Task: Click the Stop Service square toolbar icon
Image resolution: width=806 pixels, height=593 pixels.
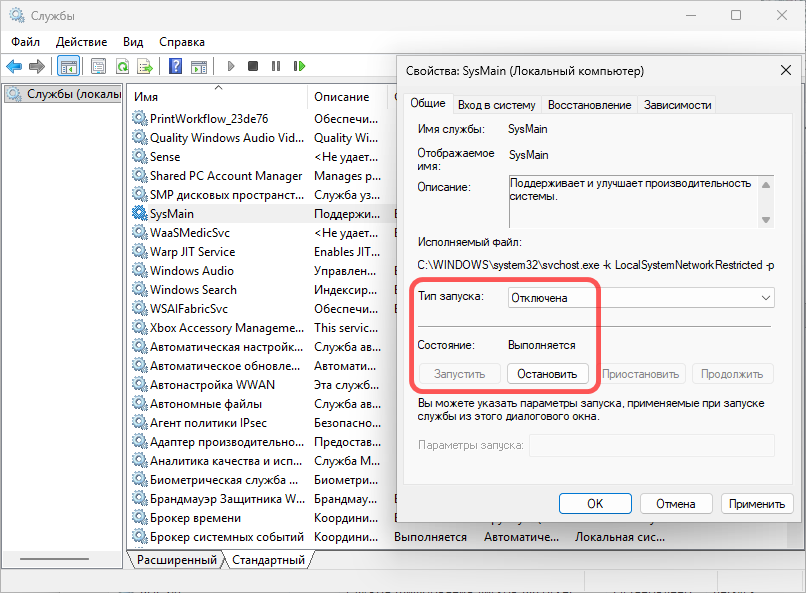Action: pyautogui.click(x=253, y=66)
